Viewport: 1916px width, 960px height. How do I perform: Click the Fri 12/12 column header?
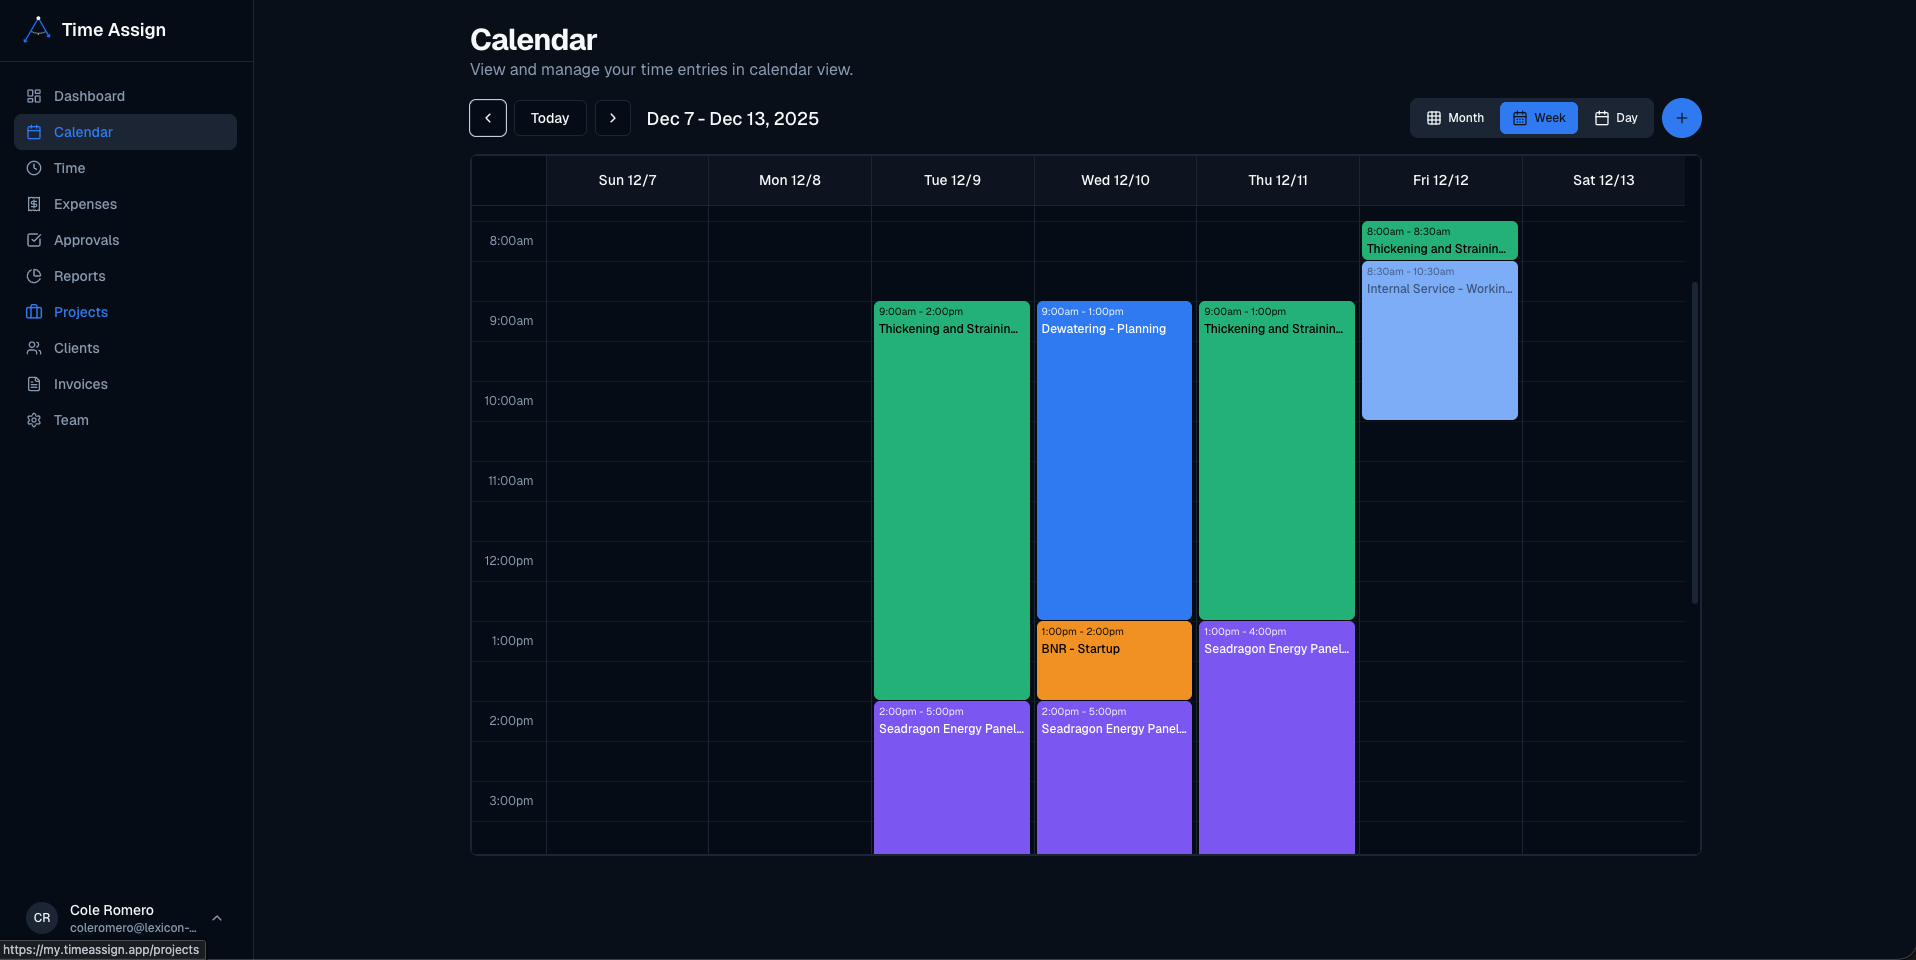point(1441,180)
